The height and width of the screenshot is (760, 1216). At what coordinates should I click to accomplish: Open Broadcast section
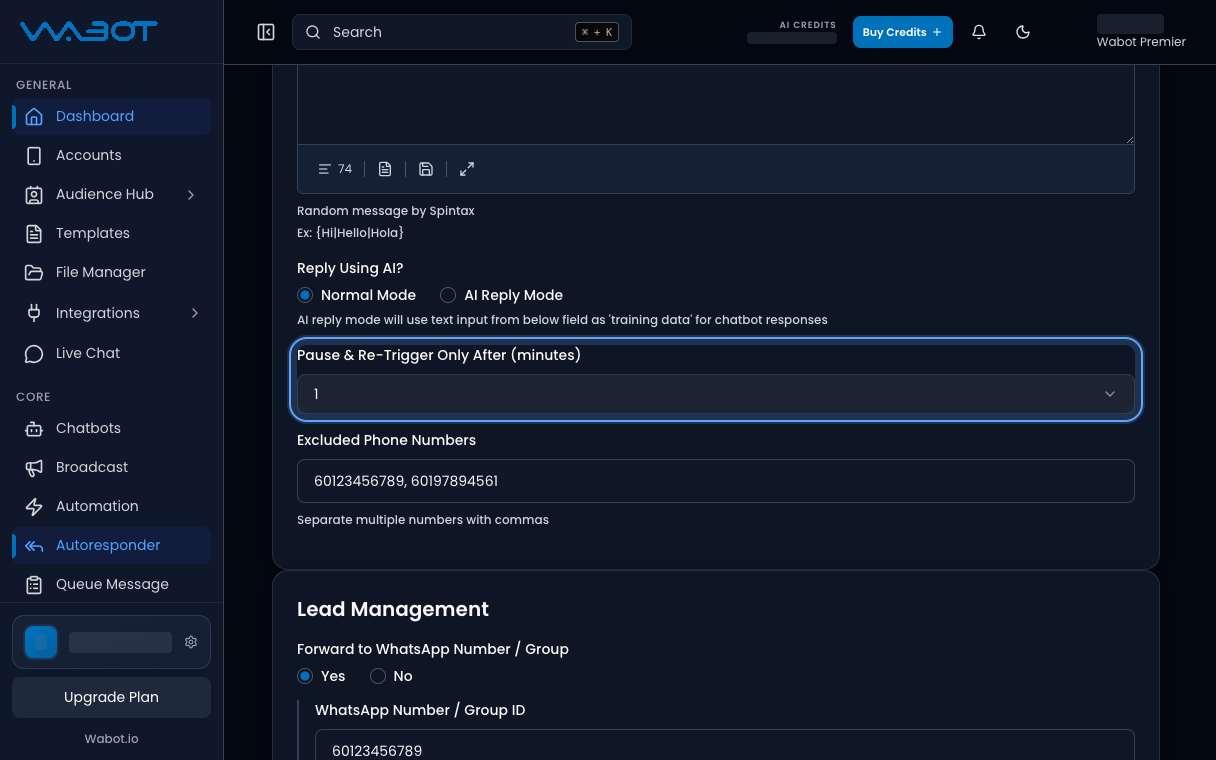coord(111,467)
